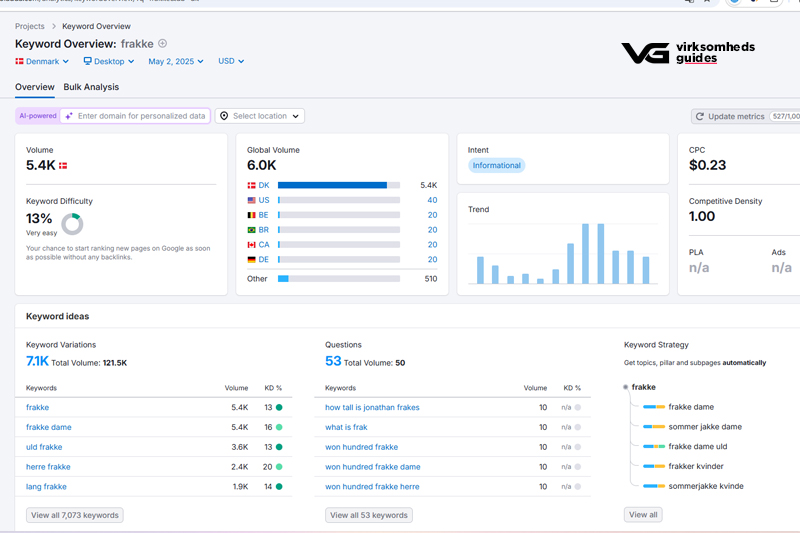Open the Select location dropdown
The image size is (800, 533).
tap(260, 116)
